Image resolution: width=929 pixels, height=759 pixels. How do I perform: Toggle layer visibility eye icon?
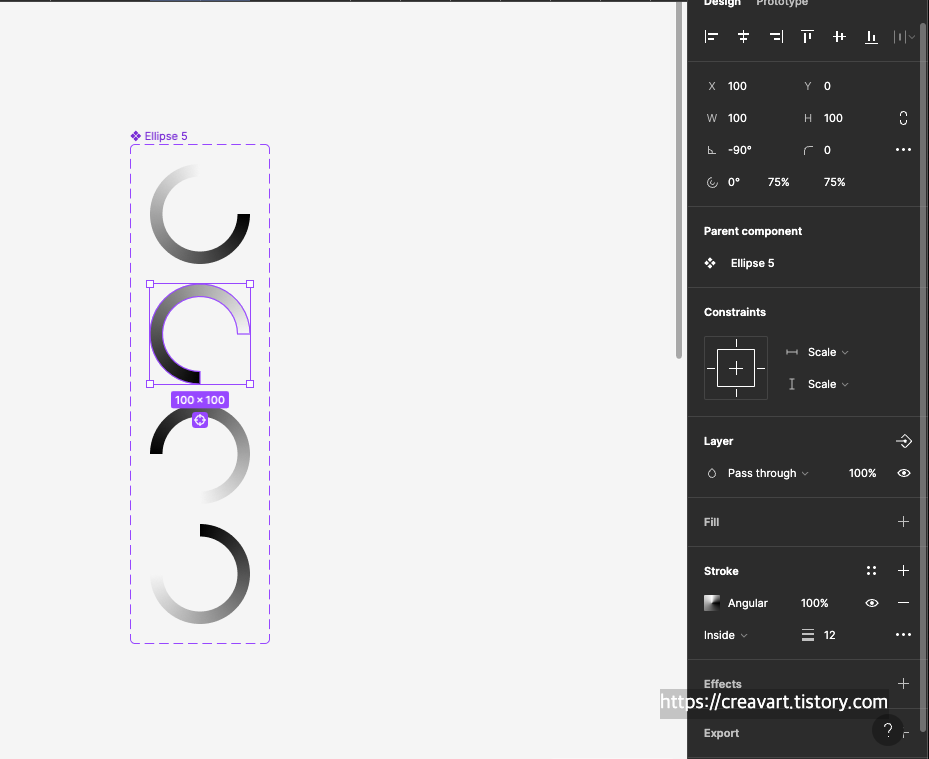pyautogui.click(x=904, y=473)
